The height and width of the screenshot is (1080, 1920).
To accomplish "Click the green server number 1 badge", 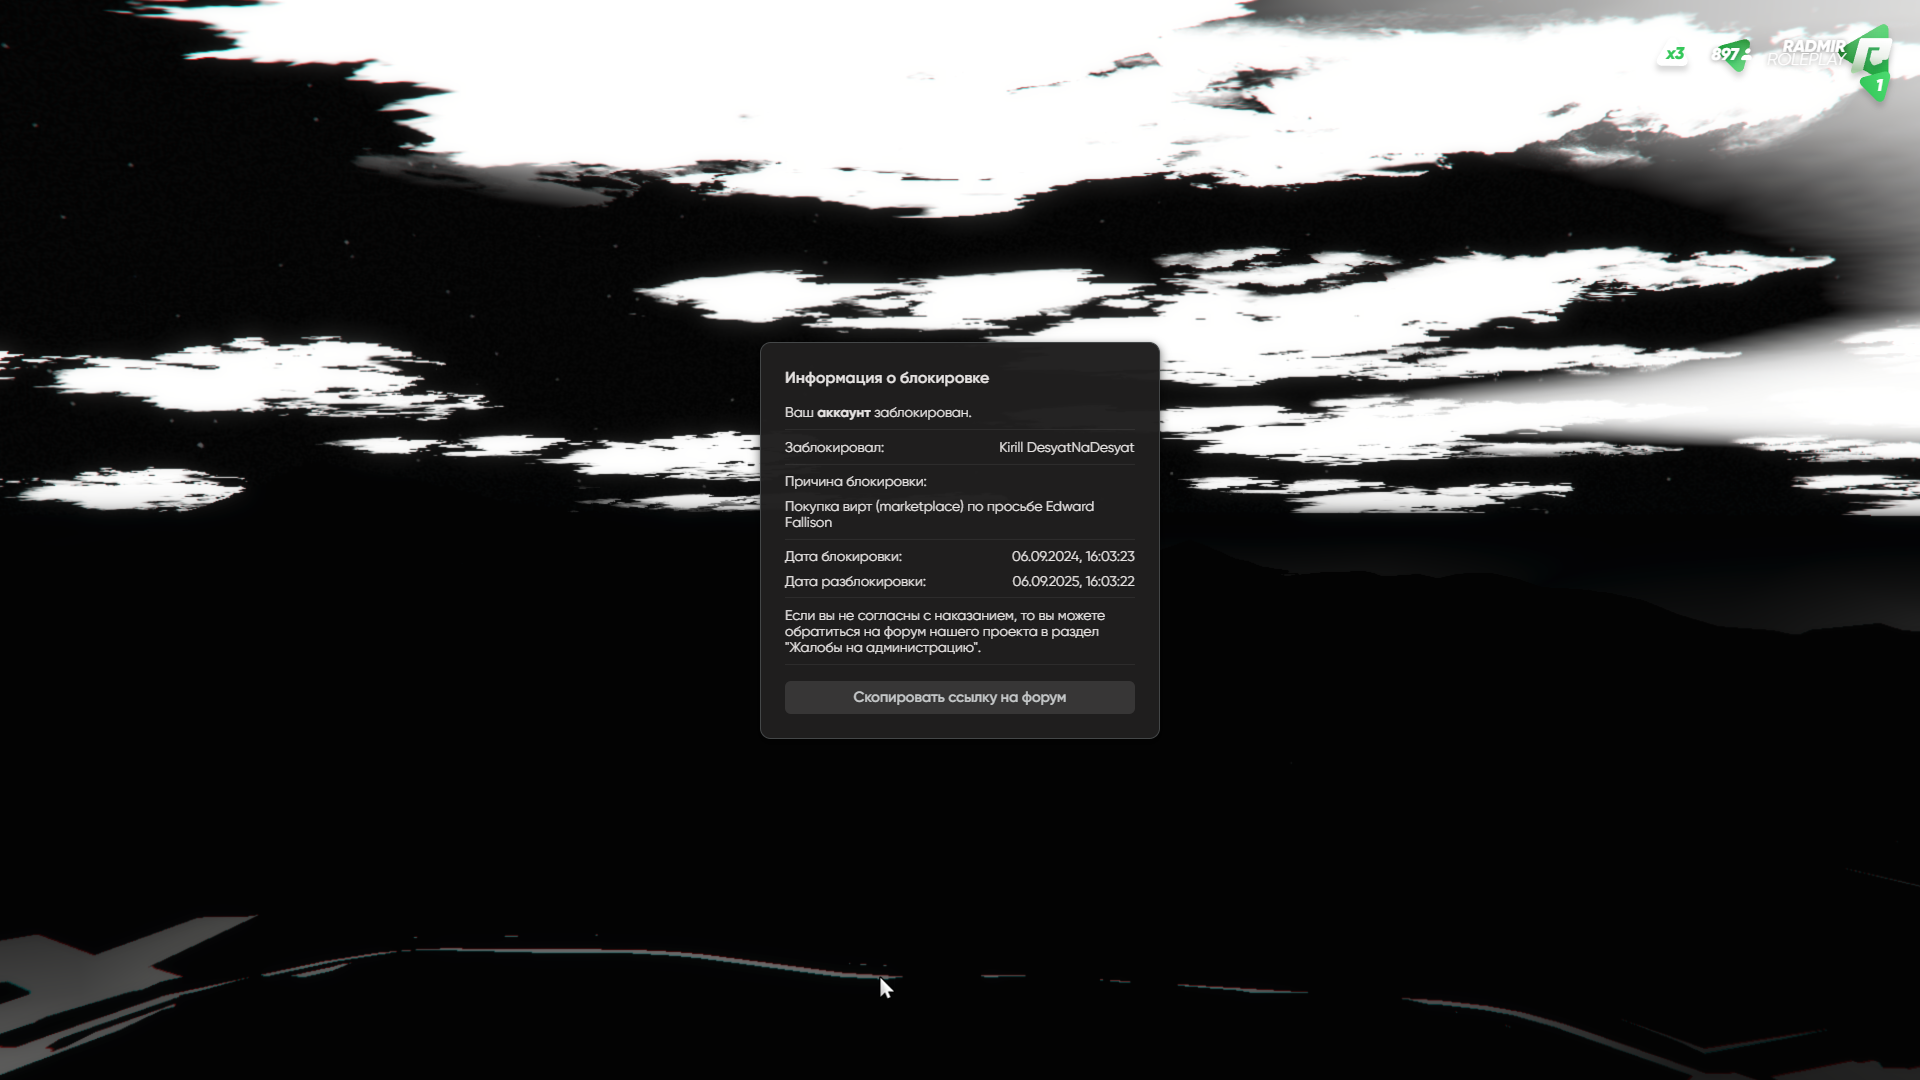I will point(1877,86).
